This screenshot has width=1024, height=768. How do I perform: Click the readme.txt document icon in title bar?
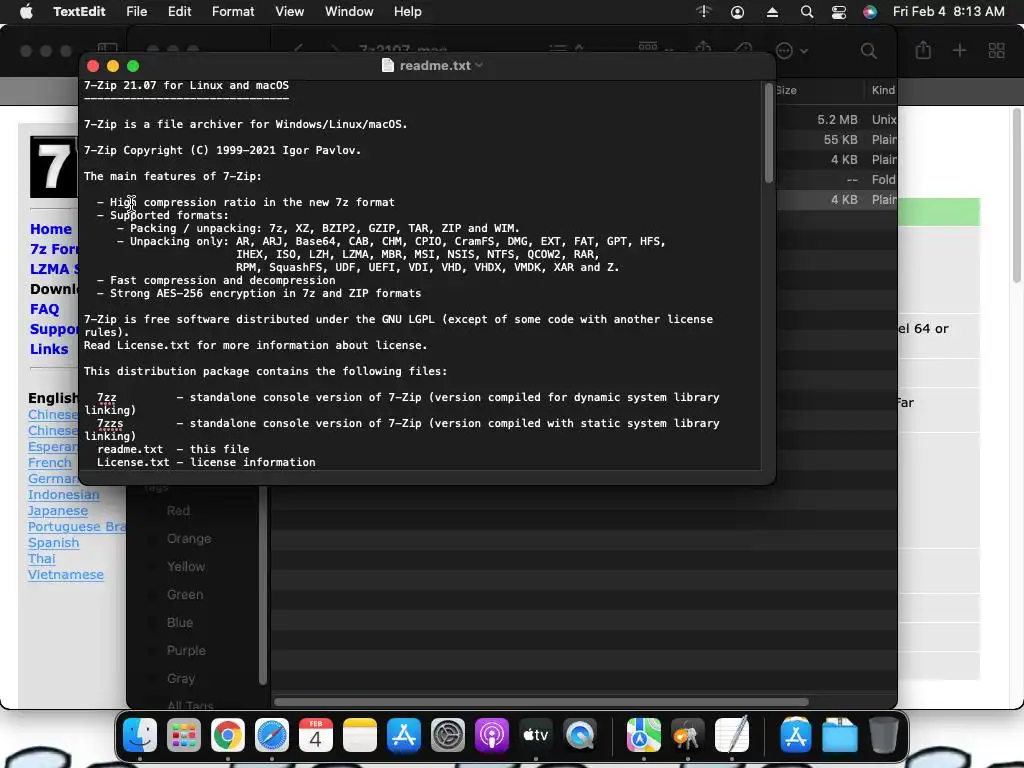[388, 65]
